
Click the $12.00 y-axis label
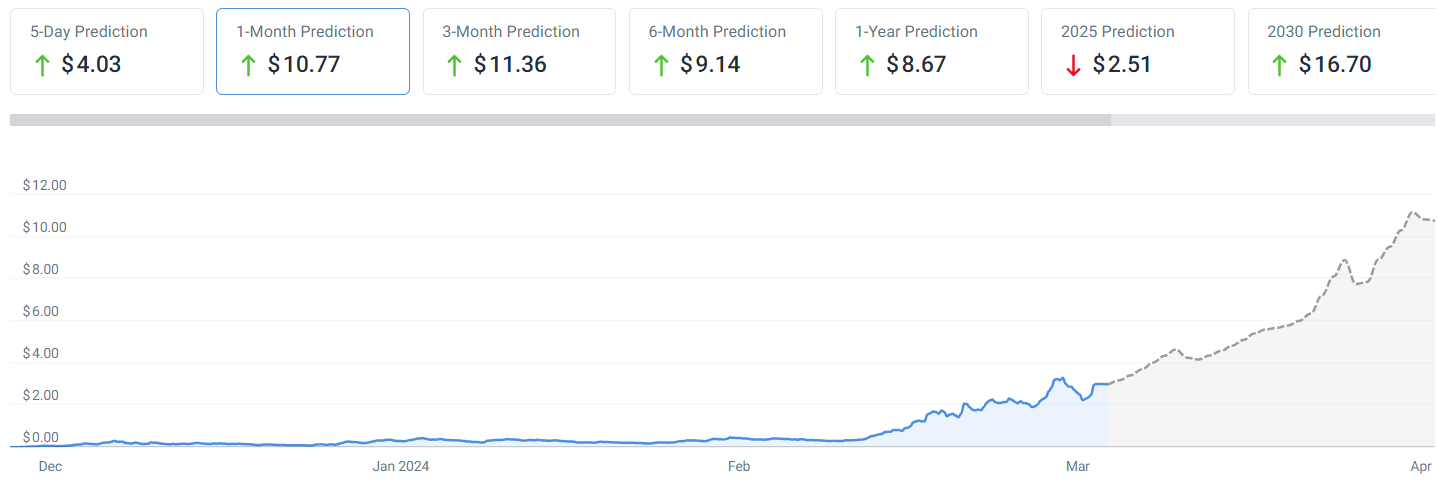pos(44,185)
